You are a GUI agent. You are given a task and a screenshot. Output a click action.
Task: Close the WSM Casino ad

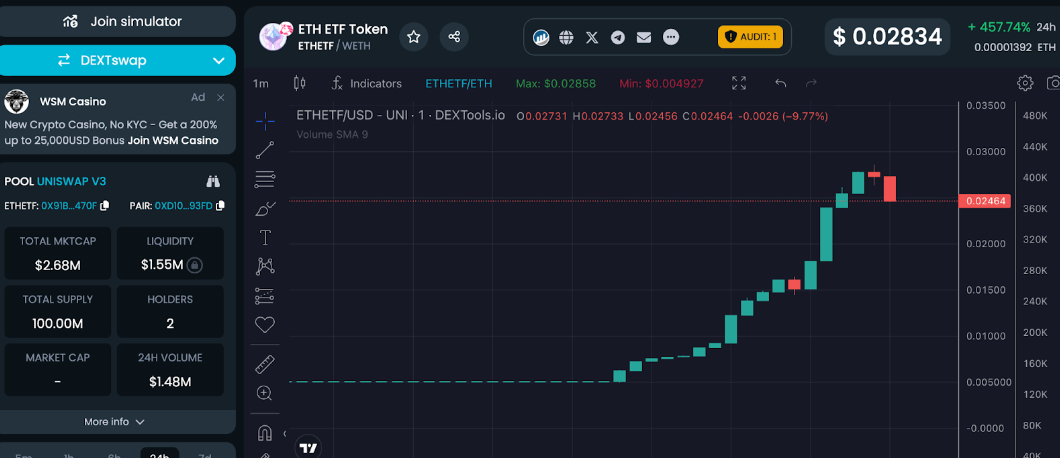coord(222,97)
